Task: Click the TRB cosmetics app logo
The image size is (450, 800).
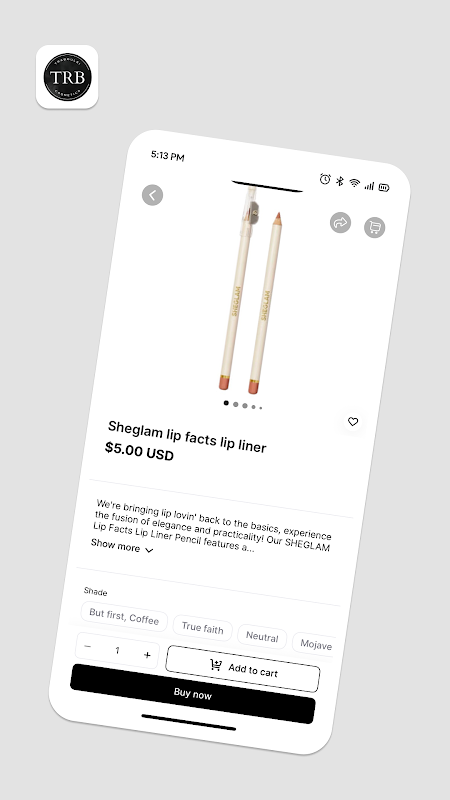Action: point(67,77)
